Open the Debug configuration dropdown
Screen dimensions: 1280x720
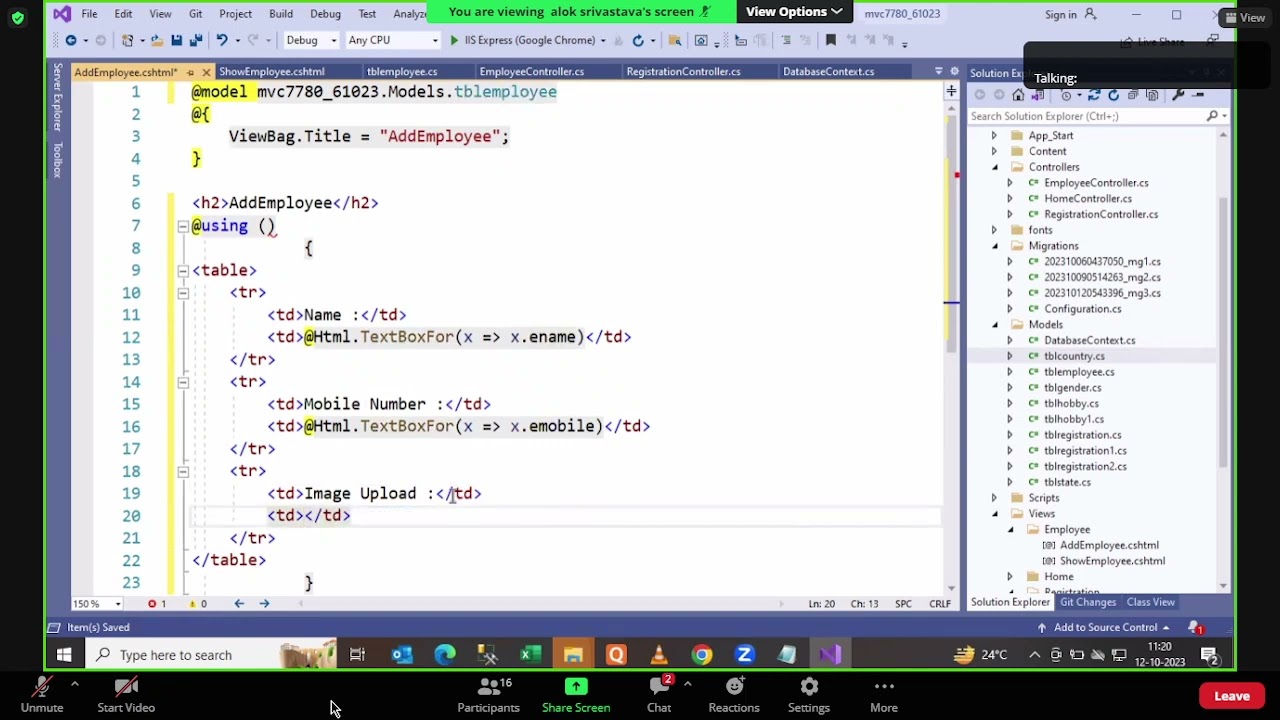point(311,40)
